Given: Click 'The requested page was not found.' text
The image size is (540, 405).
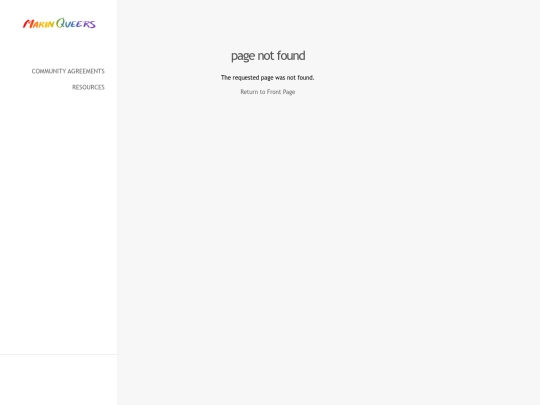Looking at the screenshot, I should [x=268, y=78].
